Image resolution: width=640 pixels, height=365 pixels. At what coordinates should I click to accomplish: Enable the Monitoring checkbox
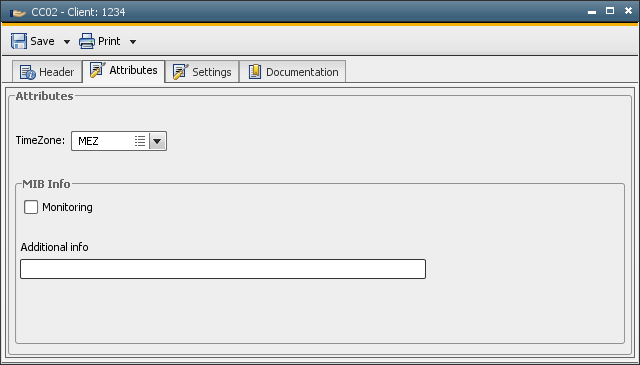(x=31, y=207)
